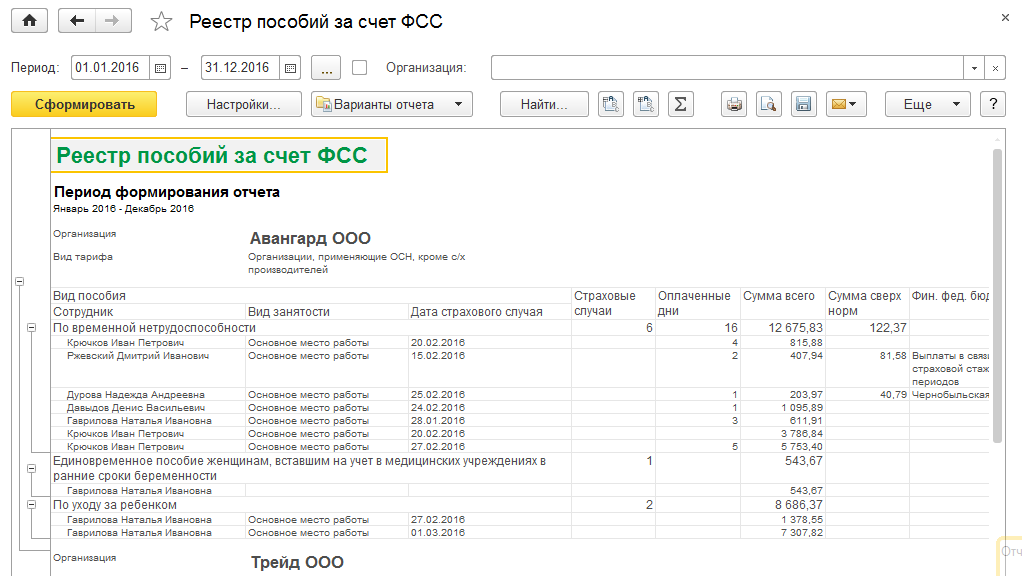Screen dimensions: 1022x576
Task: Select amount cell 5 753,40
Action: [783, 447]
